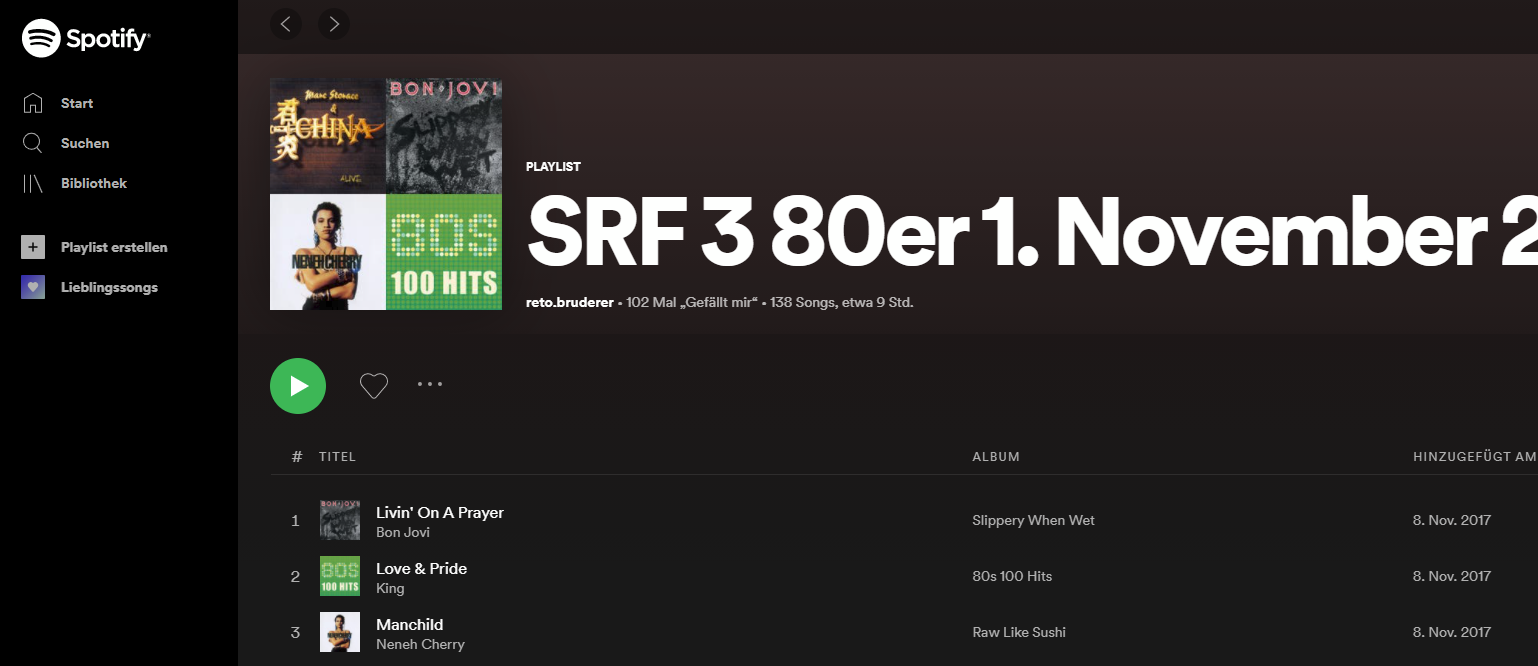Image resolution: width=1538 pixels, height=666 pixels.
Task: Click the TITEL column header
Action: (x=337, y=457)
